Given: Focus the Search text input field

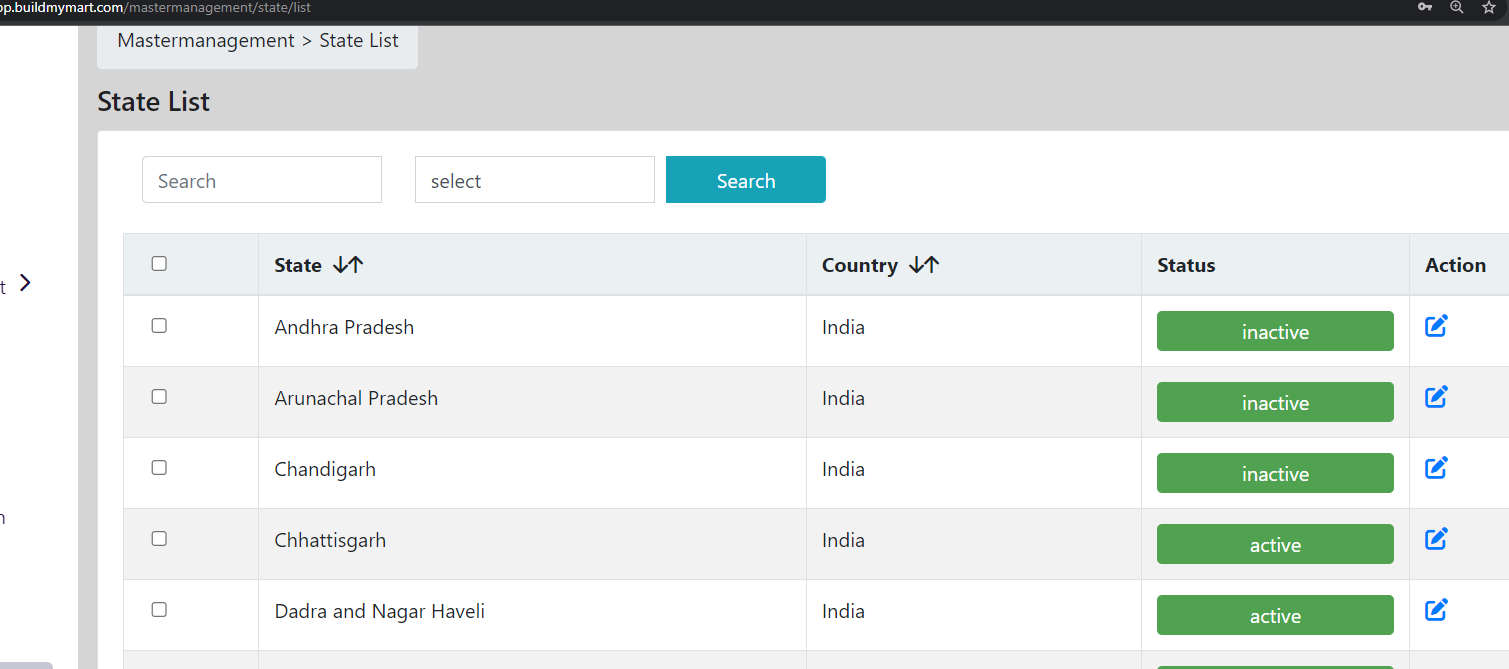Looking at the screenshot, I should pos(262,180).
